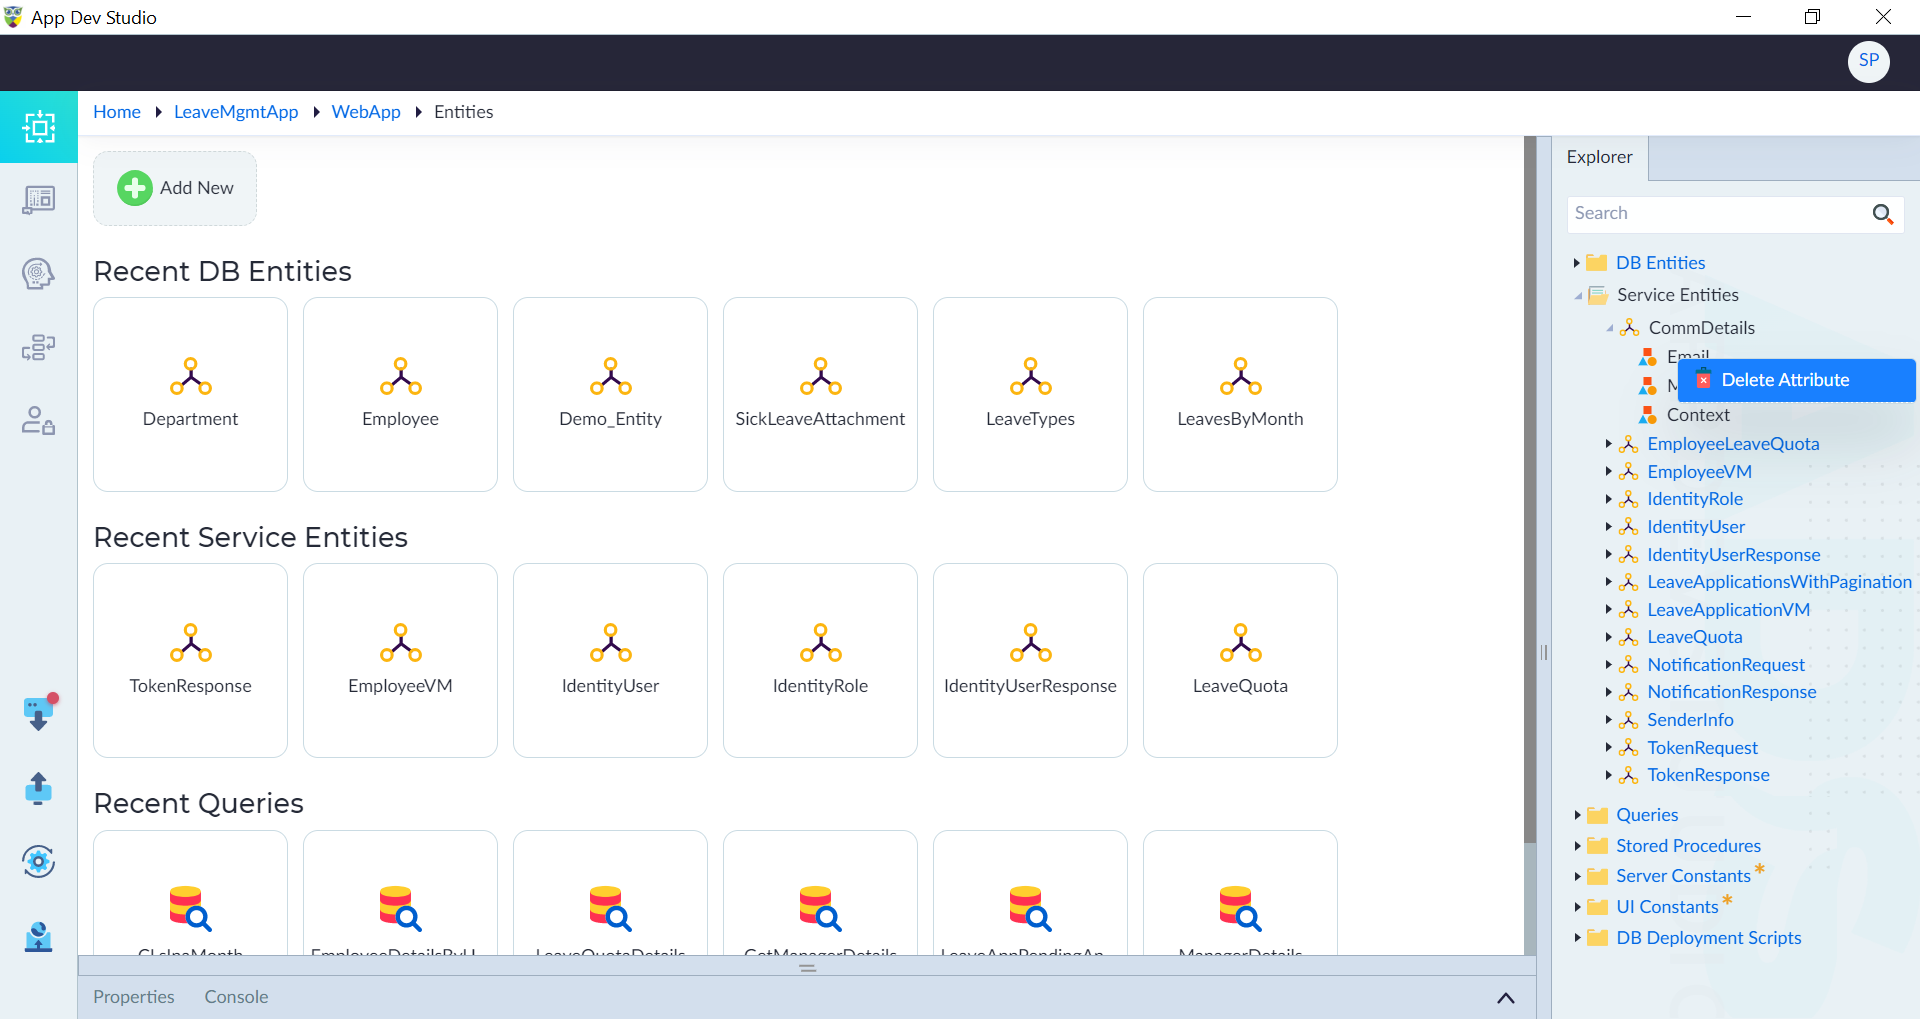This screenshot has width=1920, height=1019.
Task: Select the LeaveApplicationsWithPagination entity
Action: pos(1779,582)
